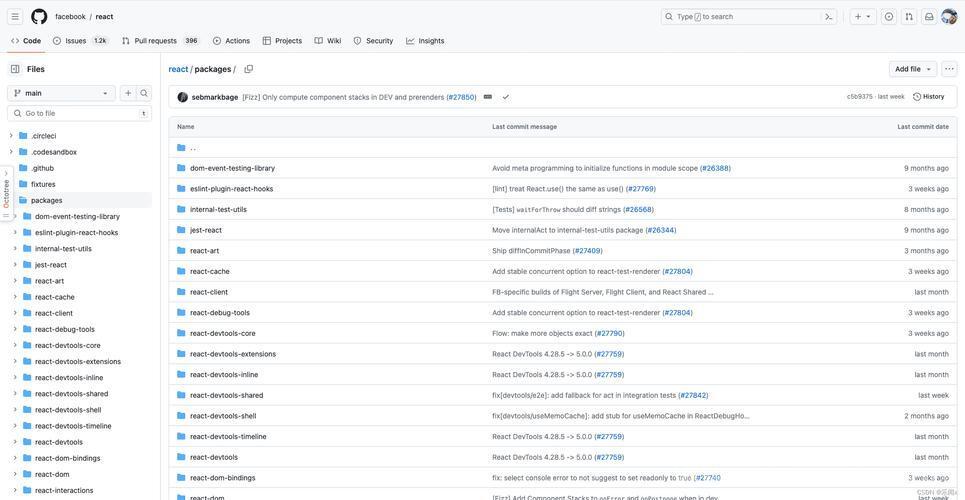
Task: Open the more options ellipsis button
Action: pyautogui.click(x=950, y=69)
